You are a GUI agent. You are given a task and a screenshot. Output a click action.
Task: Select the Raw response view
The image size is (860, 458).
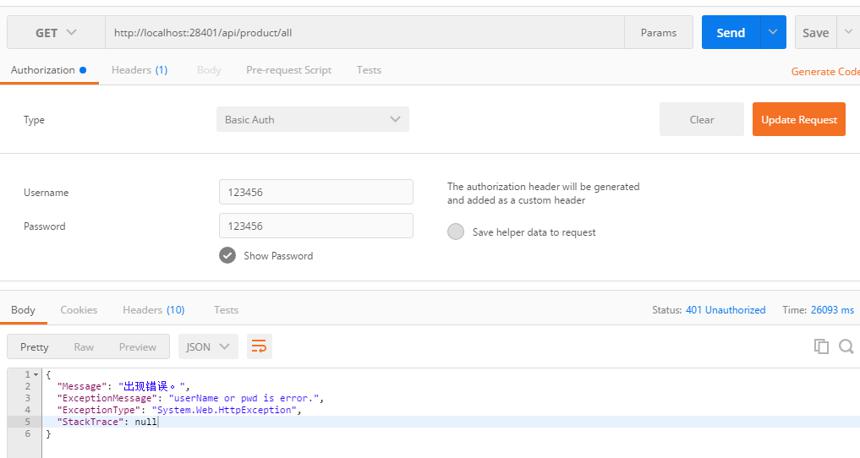(84, 347)
